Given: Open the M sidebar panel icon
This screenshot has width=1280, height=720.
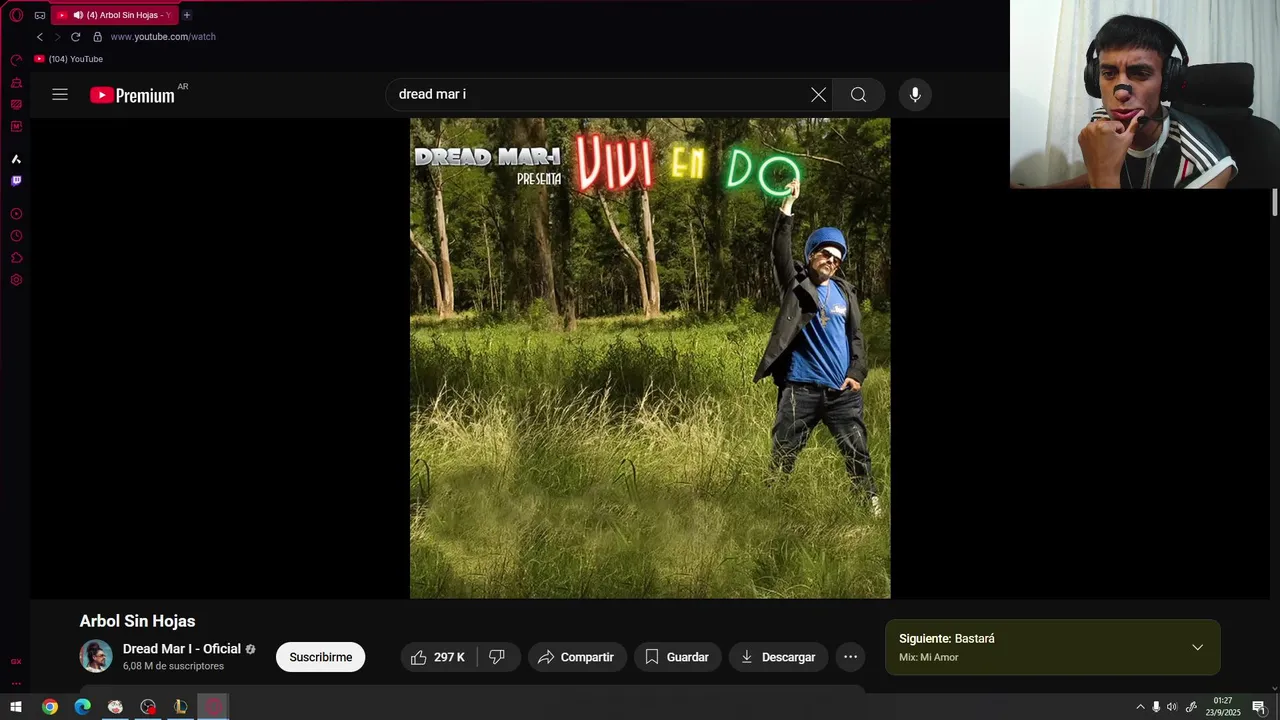Looking at the screenshot, I should [16, 126].
